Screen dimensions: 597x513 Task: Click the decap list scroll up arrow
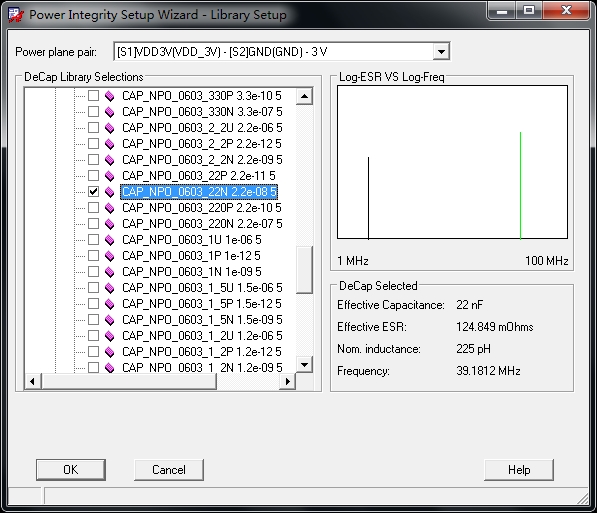pyautogui.click(x=304, y=96)
